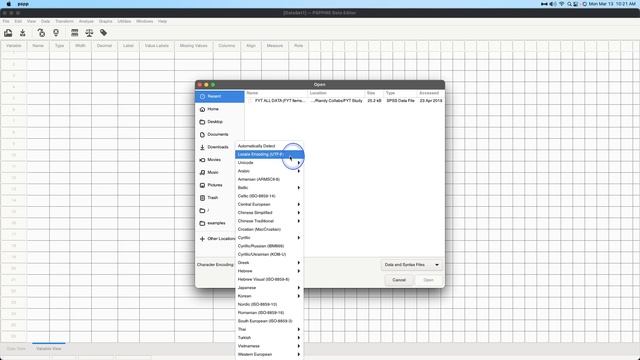Expand the Baltic encoding submenu
Screen dimensions: 640x360
click(x=269, y=188)
